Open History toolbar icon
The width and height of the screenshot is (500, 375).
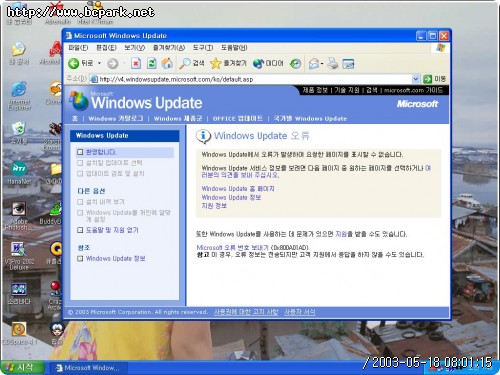[x=295, y=63]
